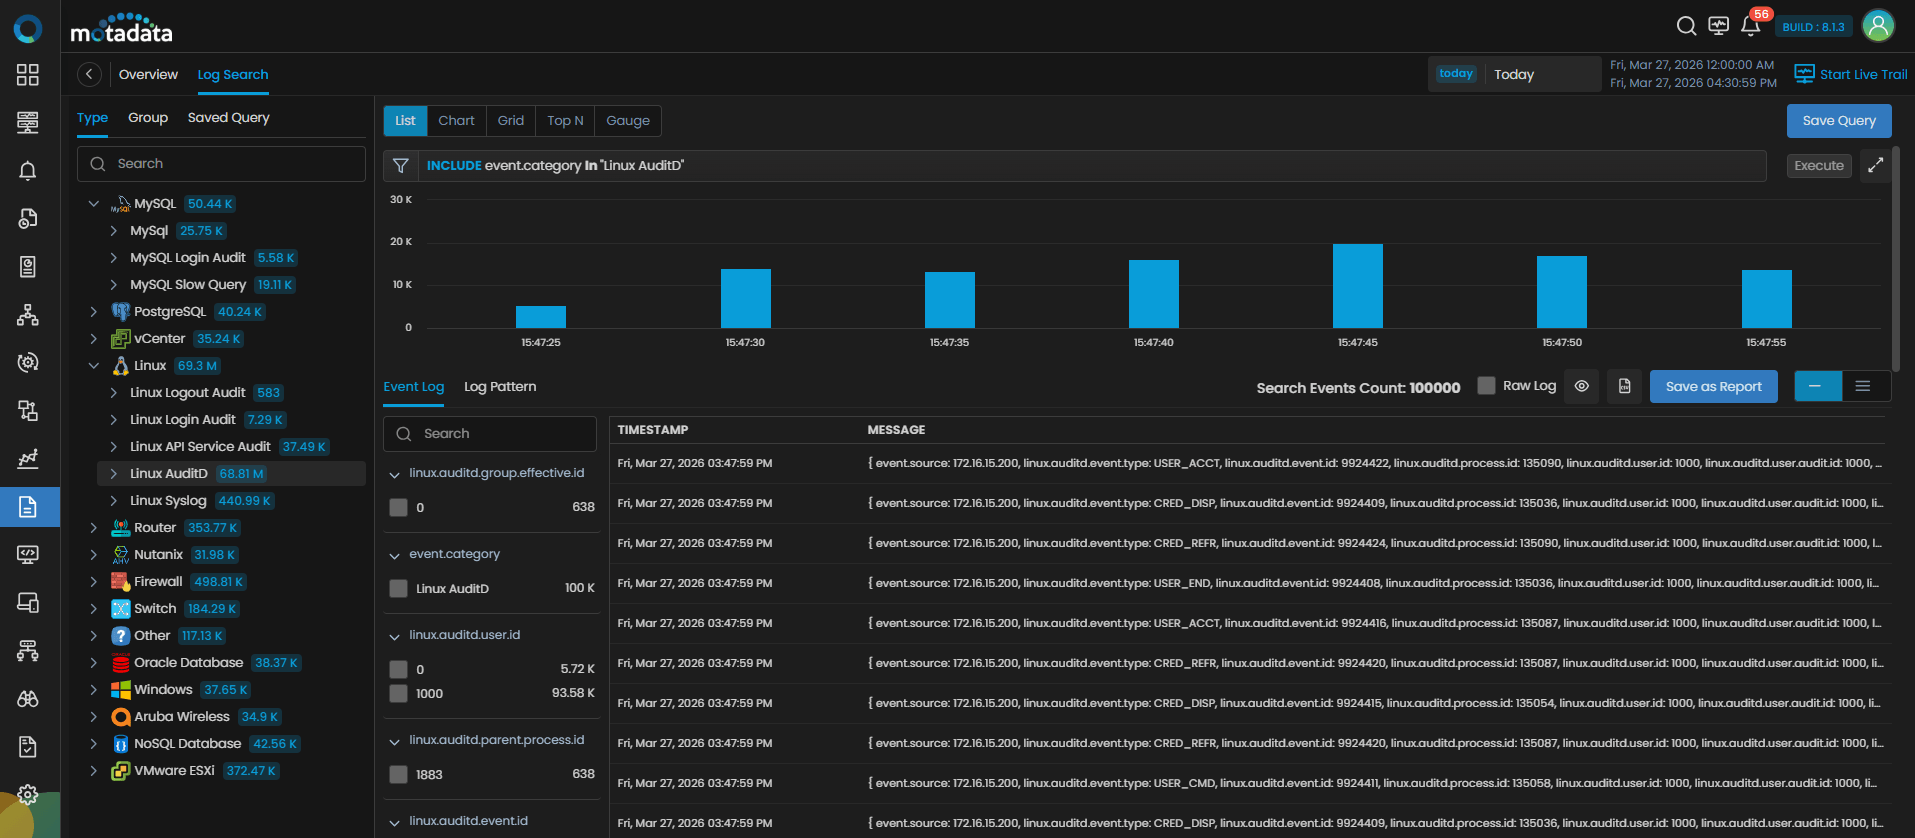Open the Log Pattern tab

(500, 387)
